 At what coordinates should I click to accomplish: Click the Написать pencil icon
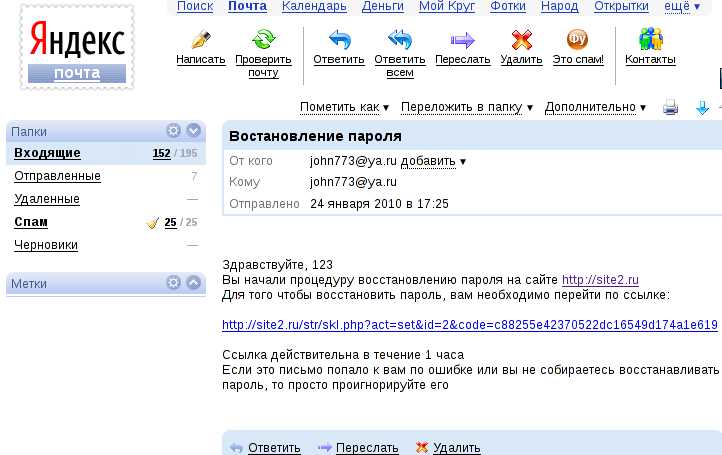pyautogui.click(x=201, y=40)
